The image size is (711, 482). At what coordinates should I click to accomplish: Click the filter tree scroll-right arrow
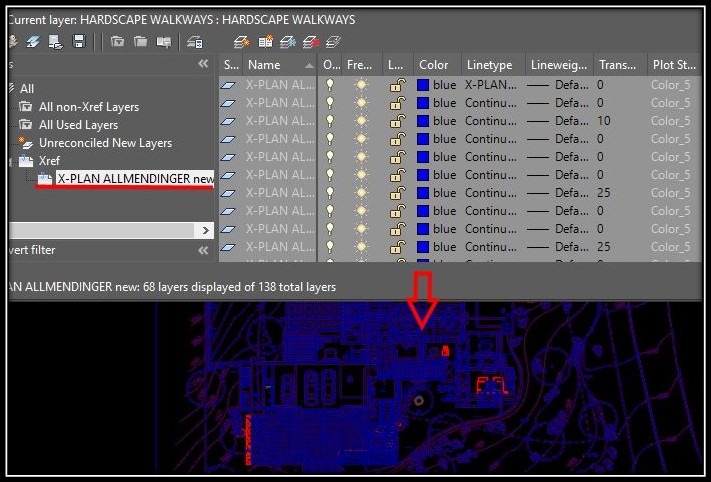205,230
